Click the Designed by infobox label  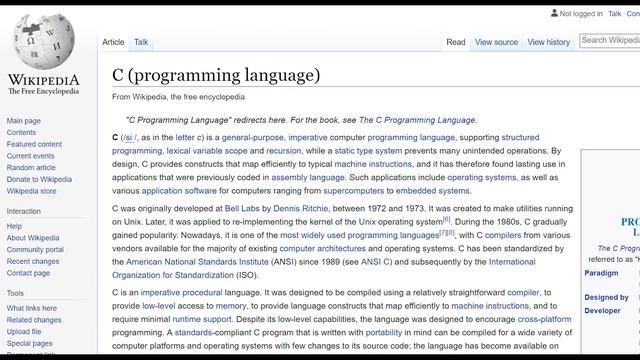606,298
